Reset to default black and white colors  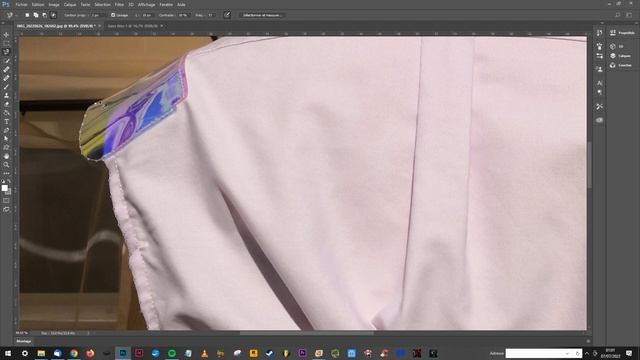click(3, 181)
